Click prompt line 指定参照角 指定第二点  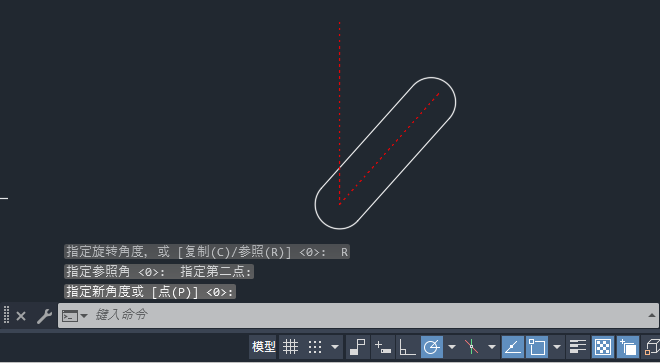tap(159, 271)
